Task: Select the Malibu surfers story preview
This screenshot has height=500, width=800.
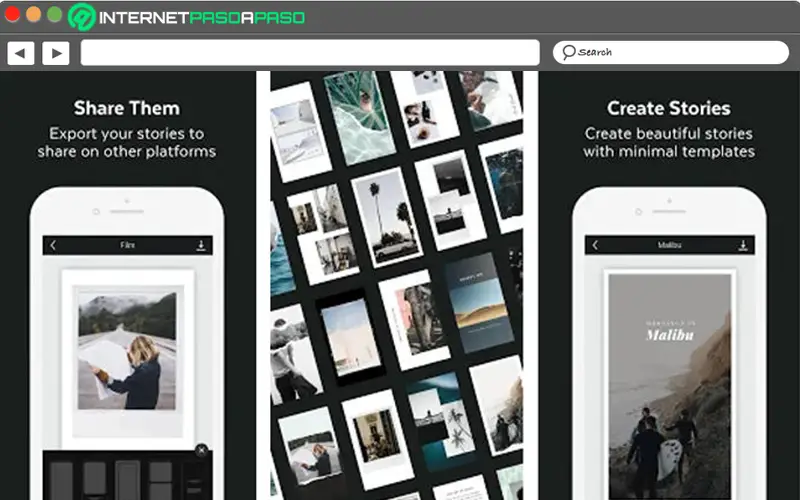Action: (x=669, y=386)
